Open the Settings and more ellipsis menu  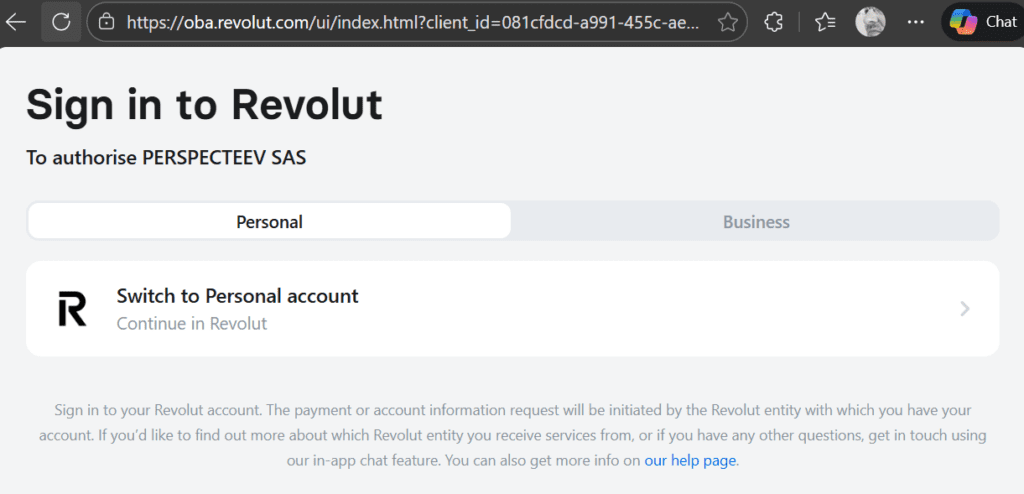point(915,21)
